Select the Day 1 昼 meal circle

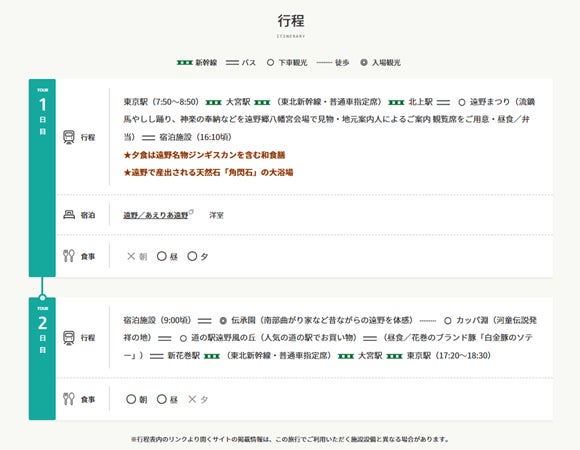coord(162,256)
